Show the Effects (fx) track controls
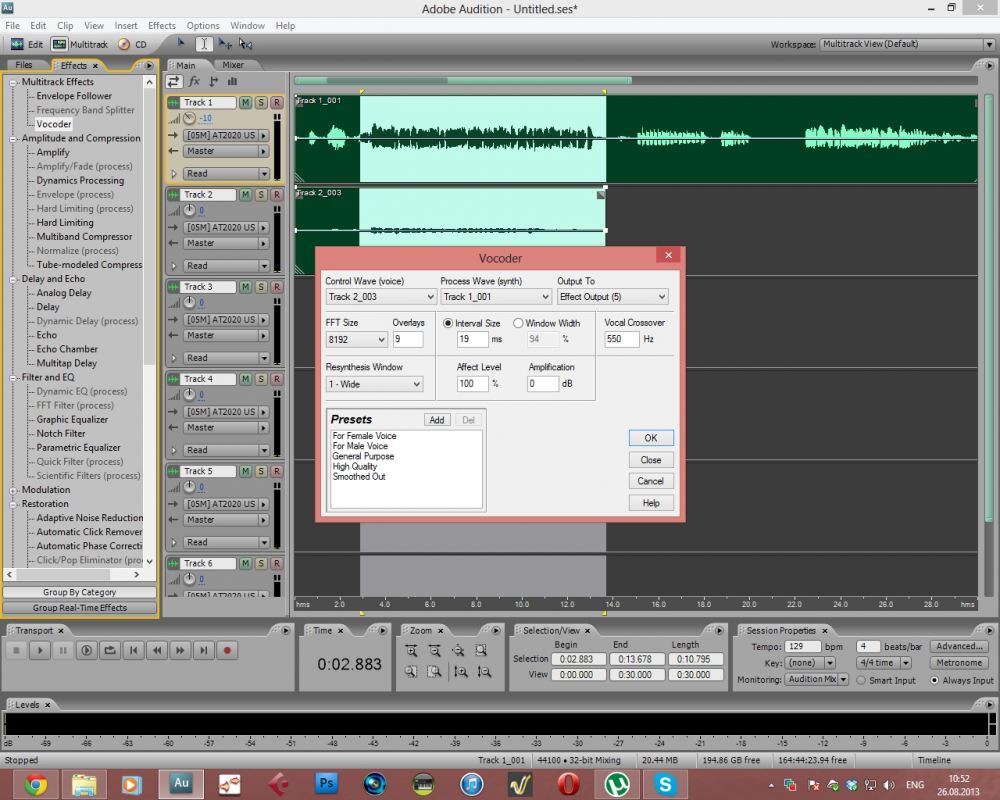The image size is (1000, 800). [194, 81]
